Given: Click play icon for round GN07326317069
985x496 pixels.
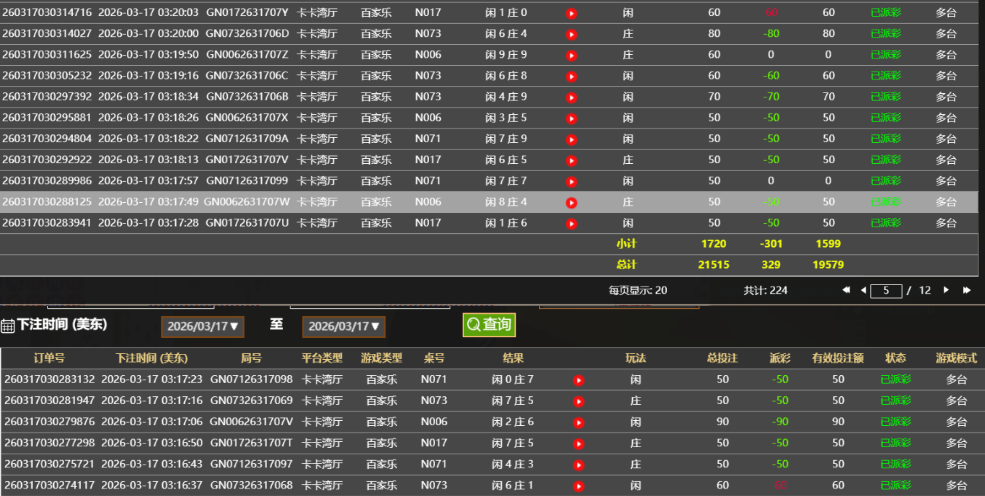Looking at the screenshot, I should click(579, 401).
